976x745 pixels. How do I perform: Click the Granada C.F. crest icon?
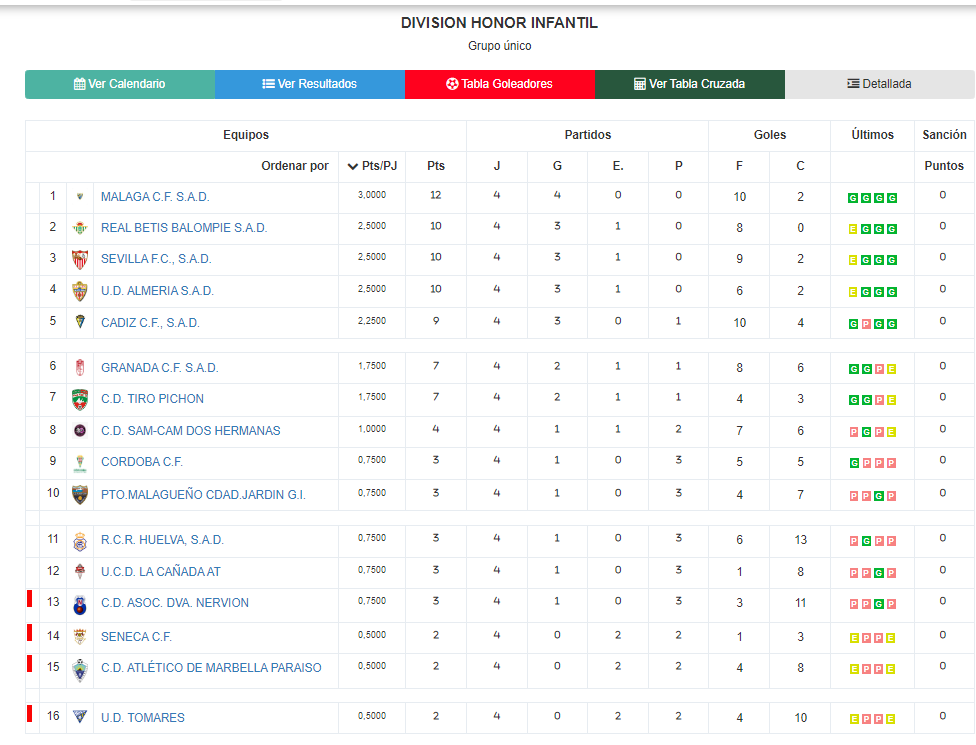click(80, 368)
